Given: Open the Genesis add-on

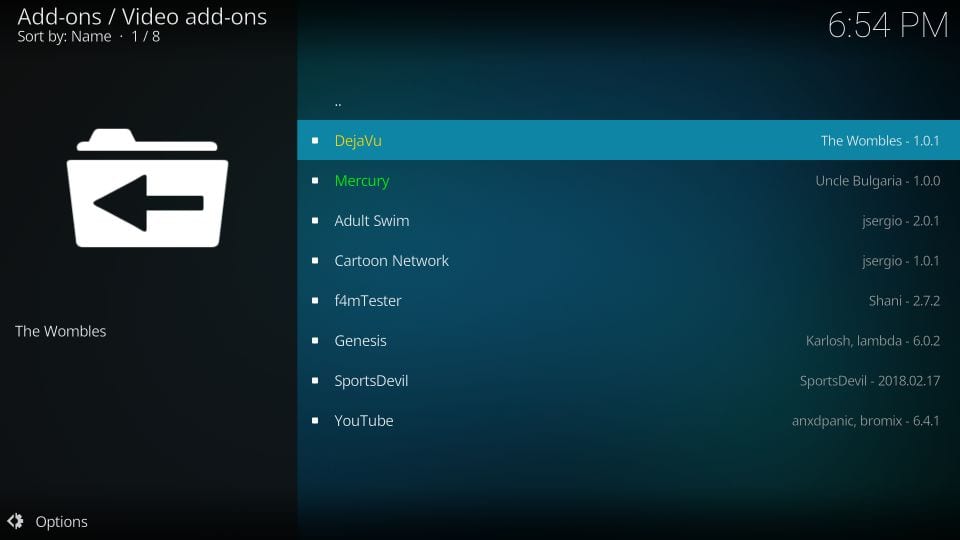Looking at the screenshot, I should pos(628,340).
